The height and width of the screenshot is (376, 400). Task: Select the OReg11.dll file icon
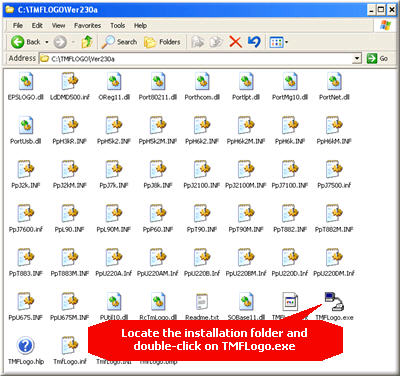(114, 82)
